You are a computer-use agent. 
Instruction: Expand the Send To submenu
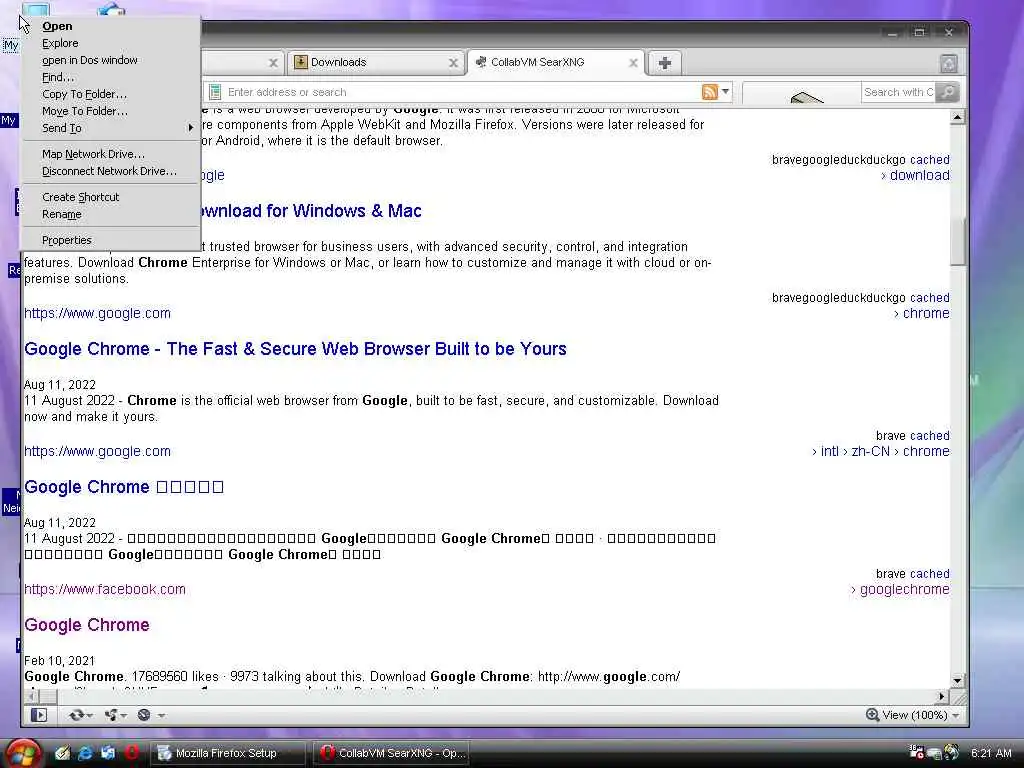111,128
